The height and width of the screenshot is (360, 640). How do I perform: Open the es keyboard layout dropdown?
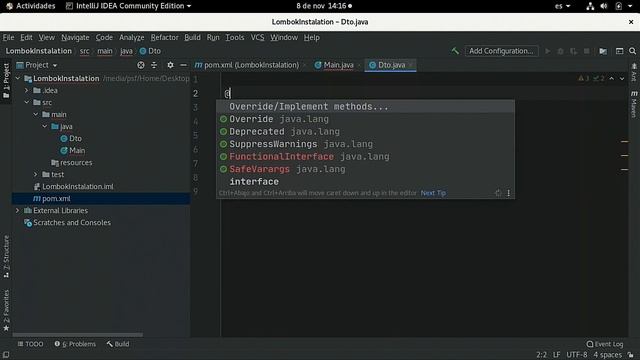coord(562,6)
